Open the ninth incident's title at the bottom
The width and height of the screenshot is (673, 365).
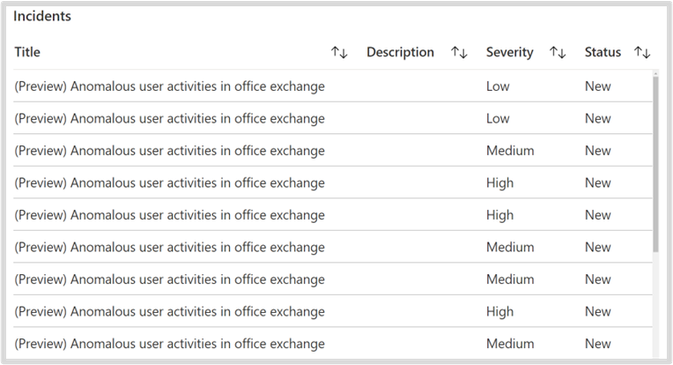tap(170, 344)
